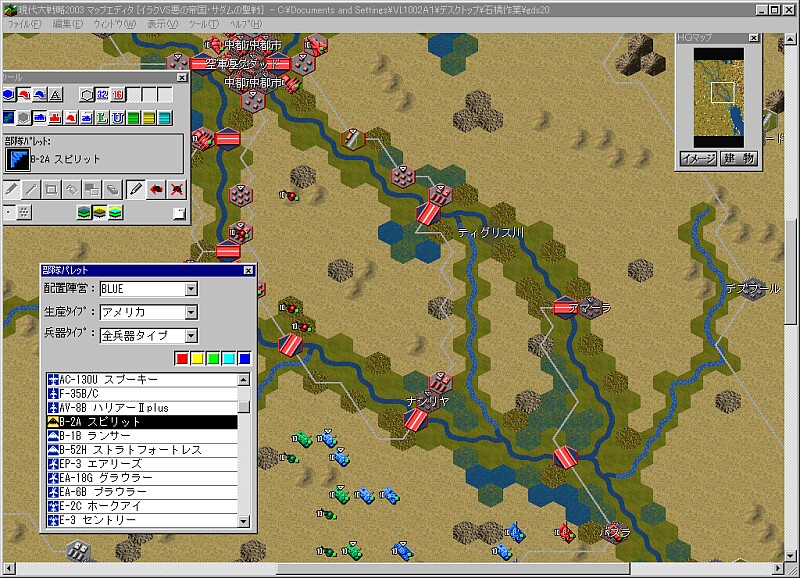800x578 pixels.
Task: Open the 編集(E) menu
Action: point(67,24)
